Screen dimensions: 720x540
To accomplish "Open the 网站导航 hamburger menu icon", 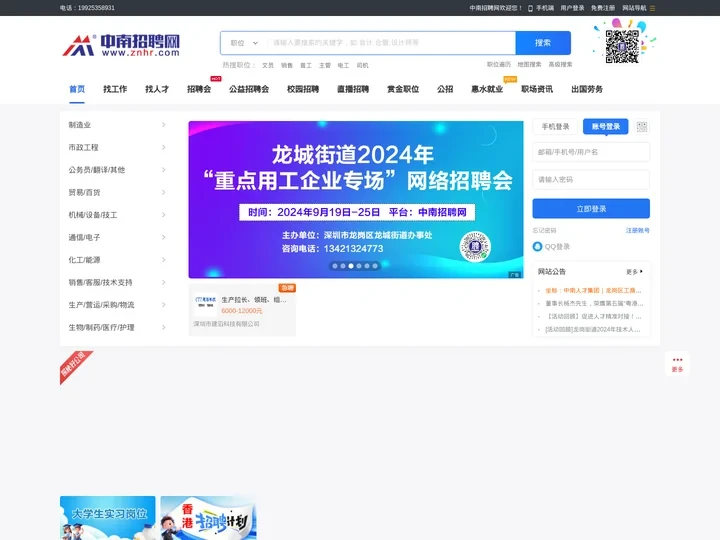I will (652, 8).
